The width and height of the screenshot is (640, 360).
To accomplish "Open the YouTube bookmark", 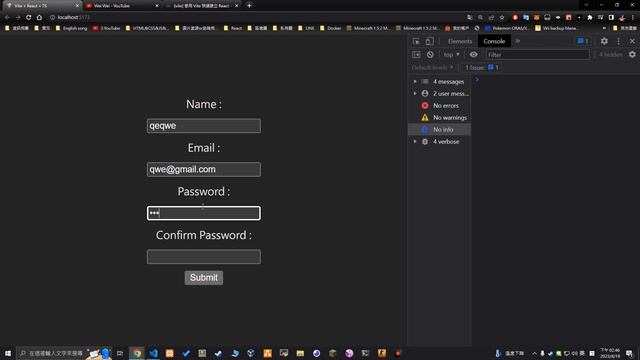I will (106, 28).
